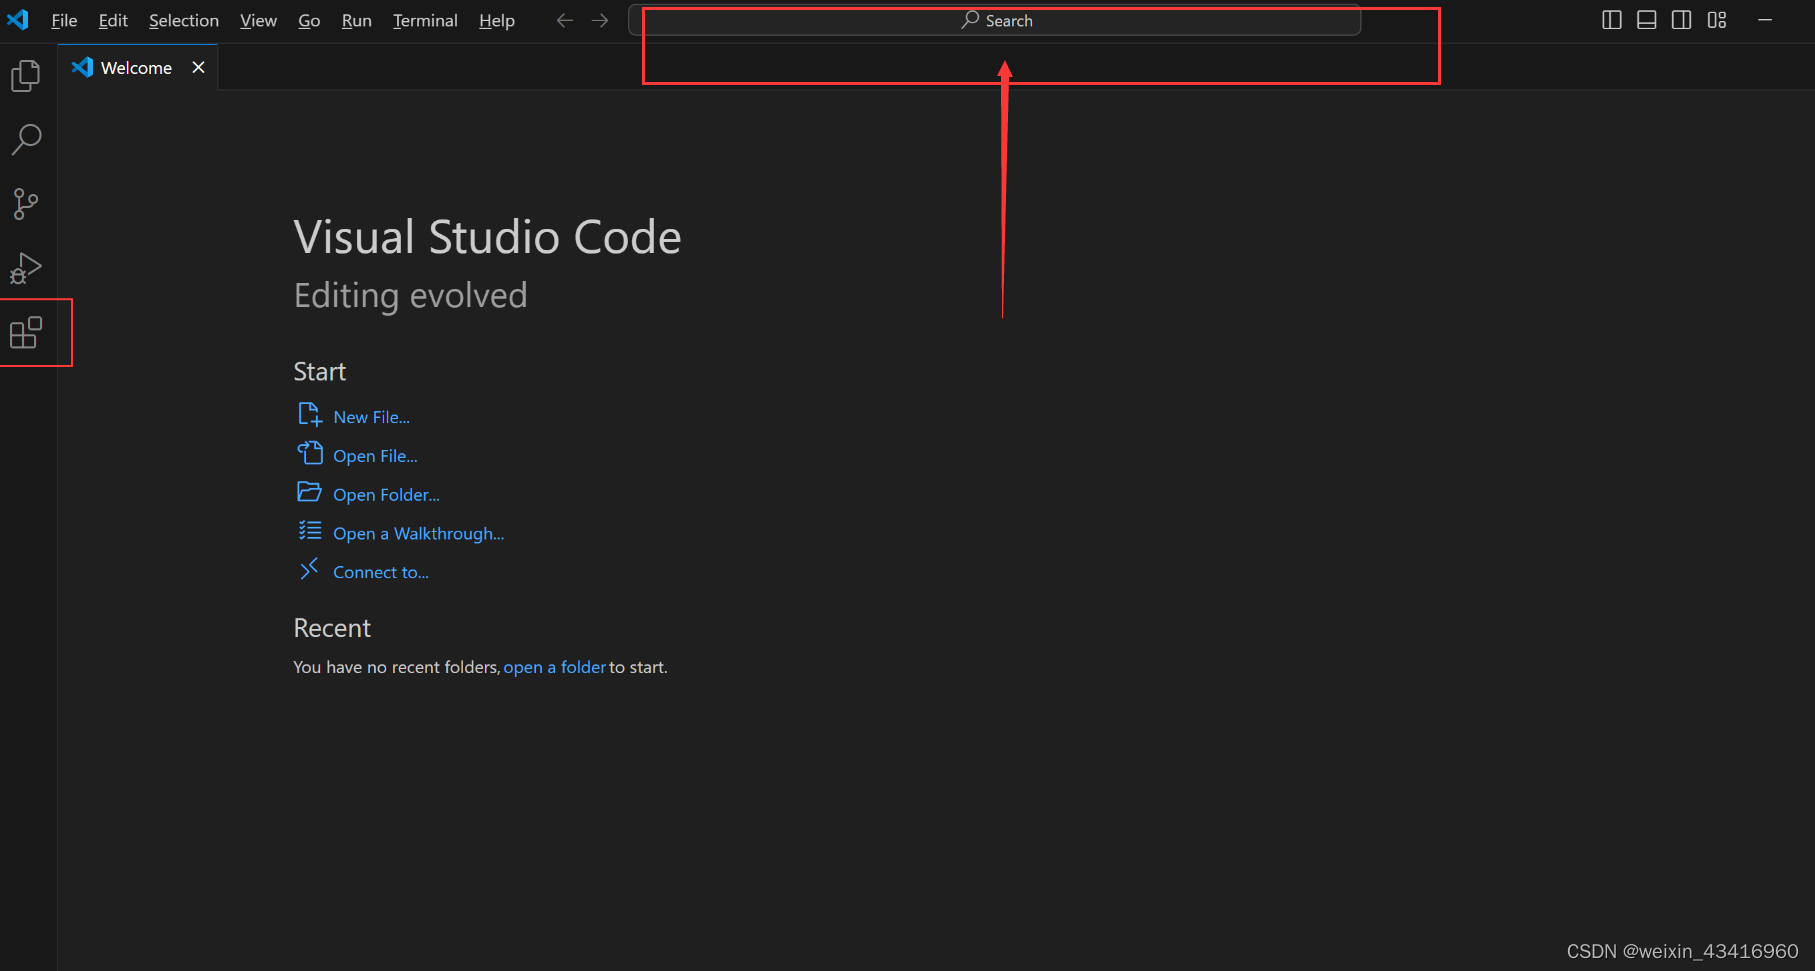Open the Help menu

click(497, 20)
